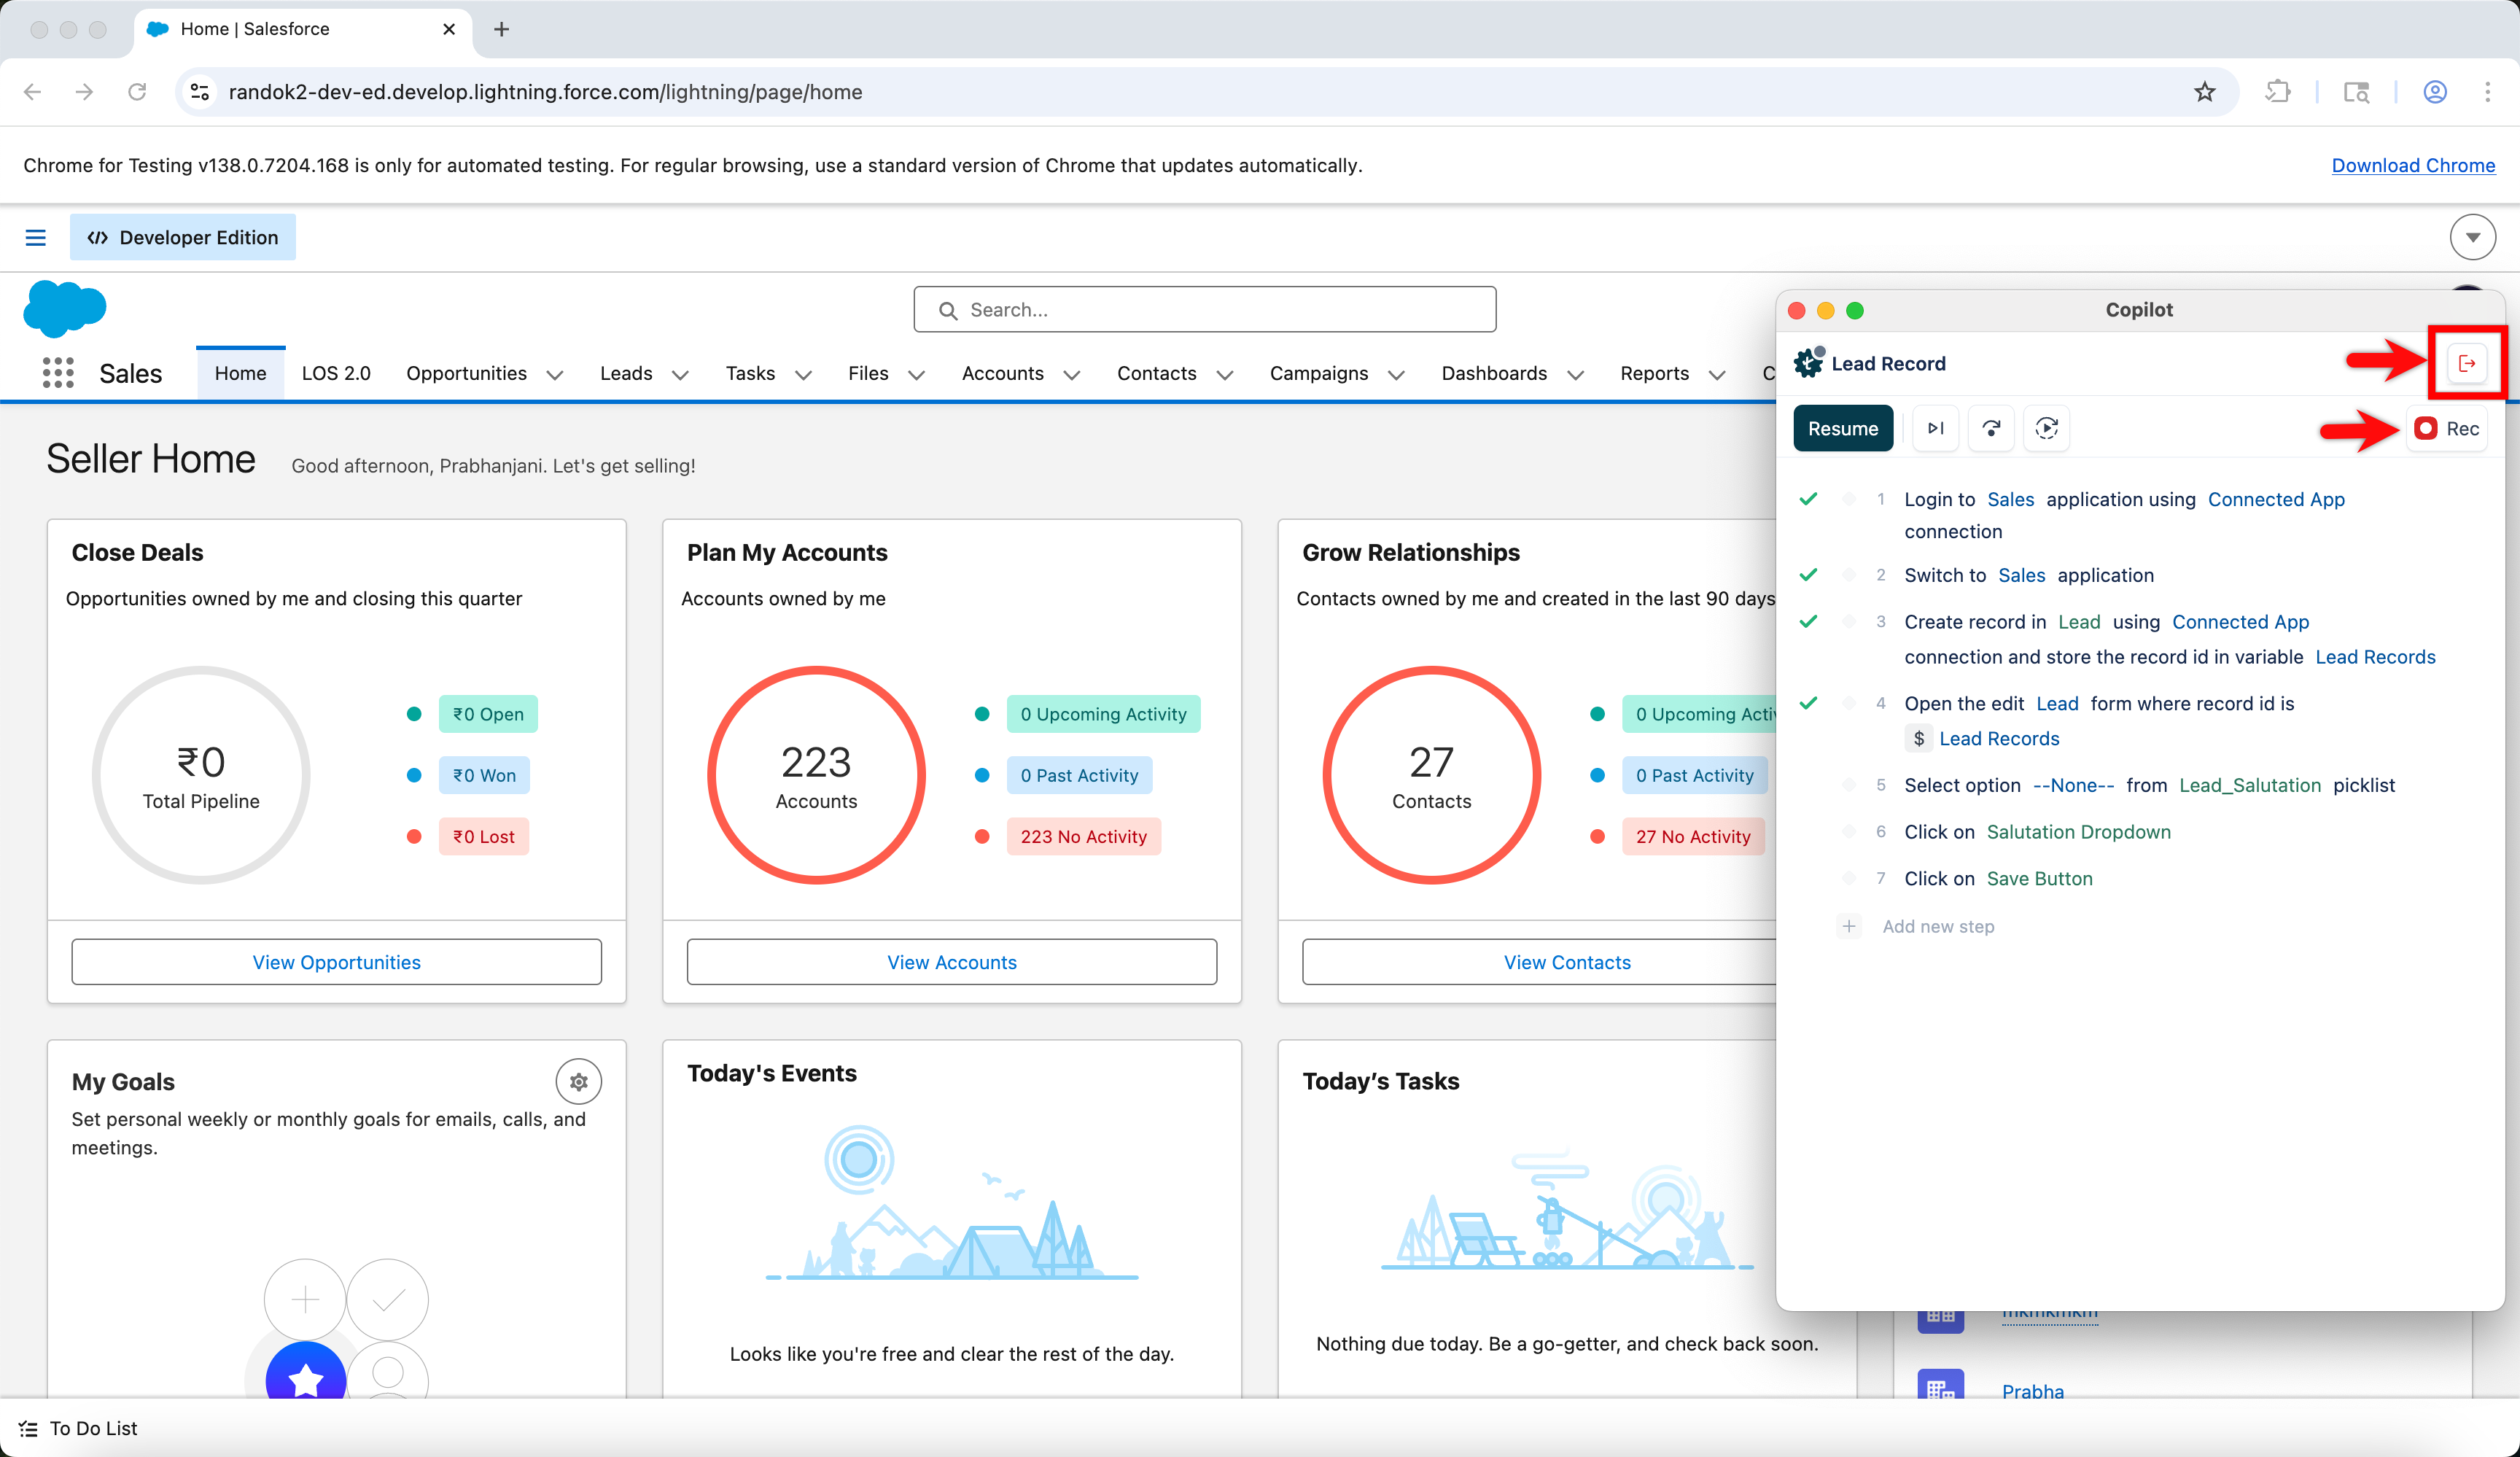Screen dimensions: 2520x1457
Task: Open the Accounts tab
Action: 1002,373
